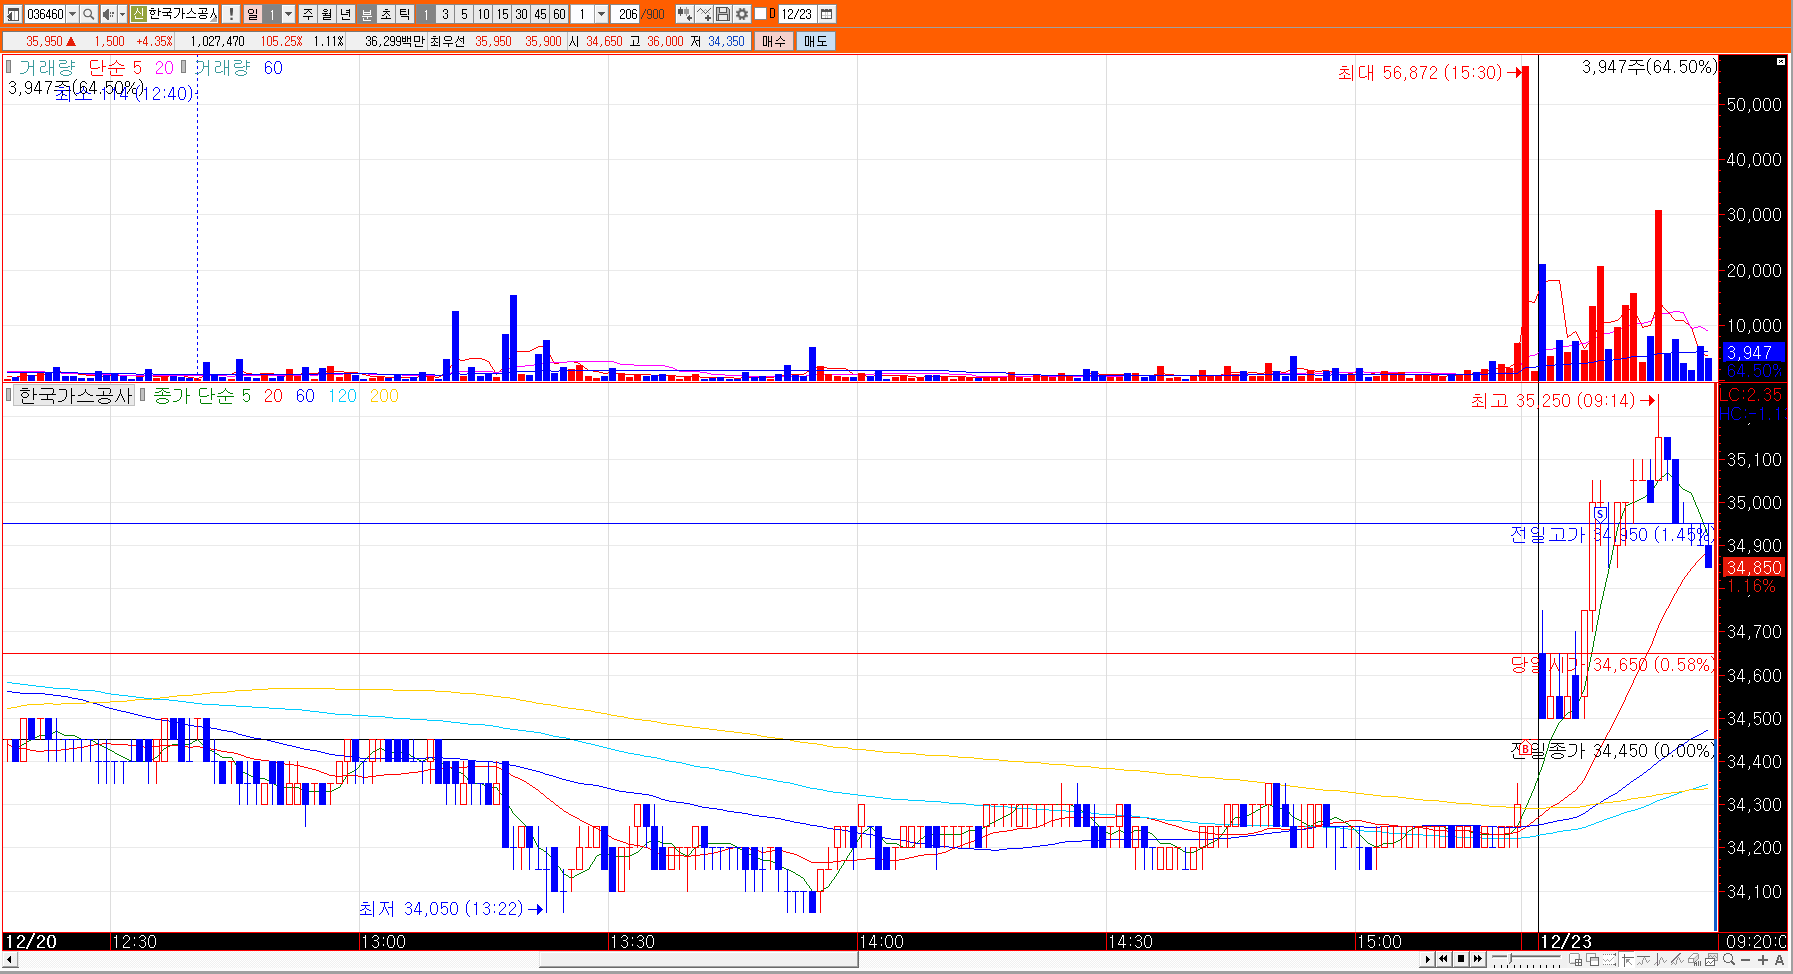Switch chart to second 초 period
This screenshot has height=974, width=1793.
coord(385,14)
